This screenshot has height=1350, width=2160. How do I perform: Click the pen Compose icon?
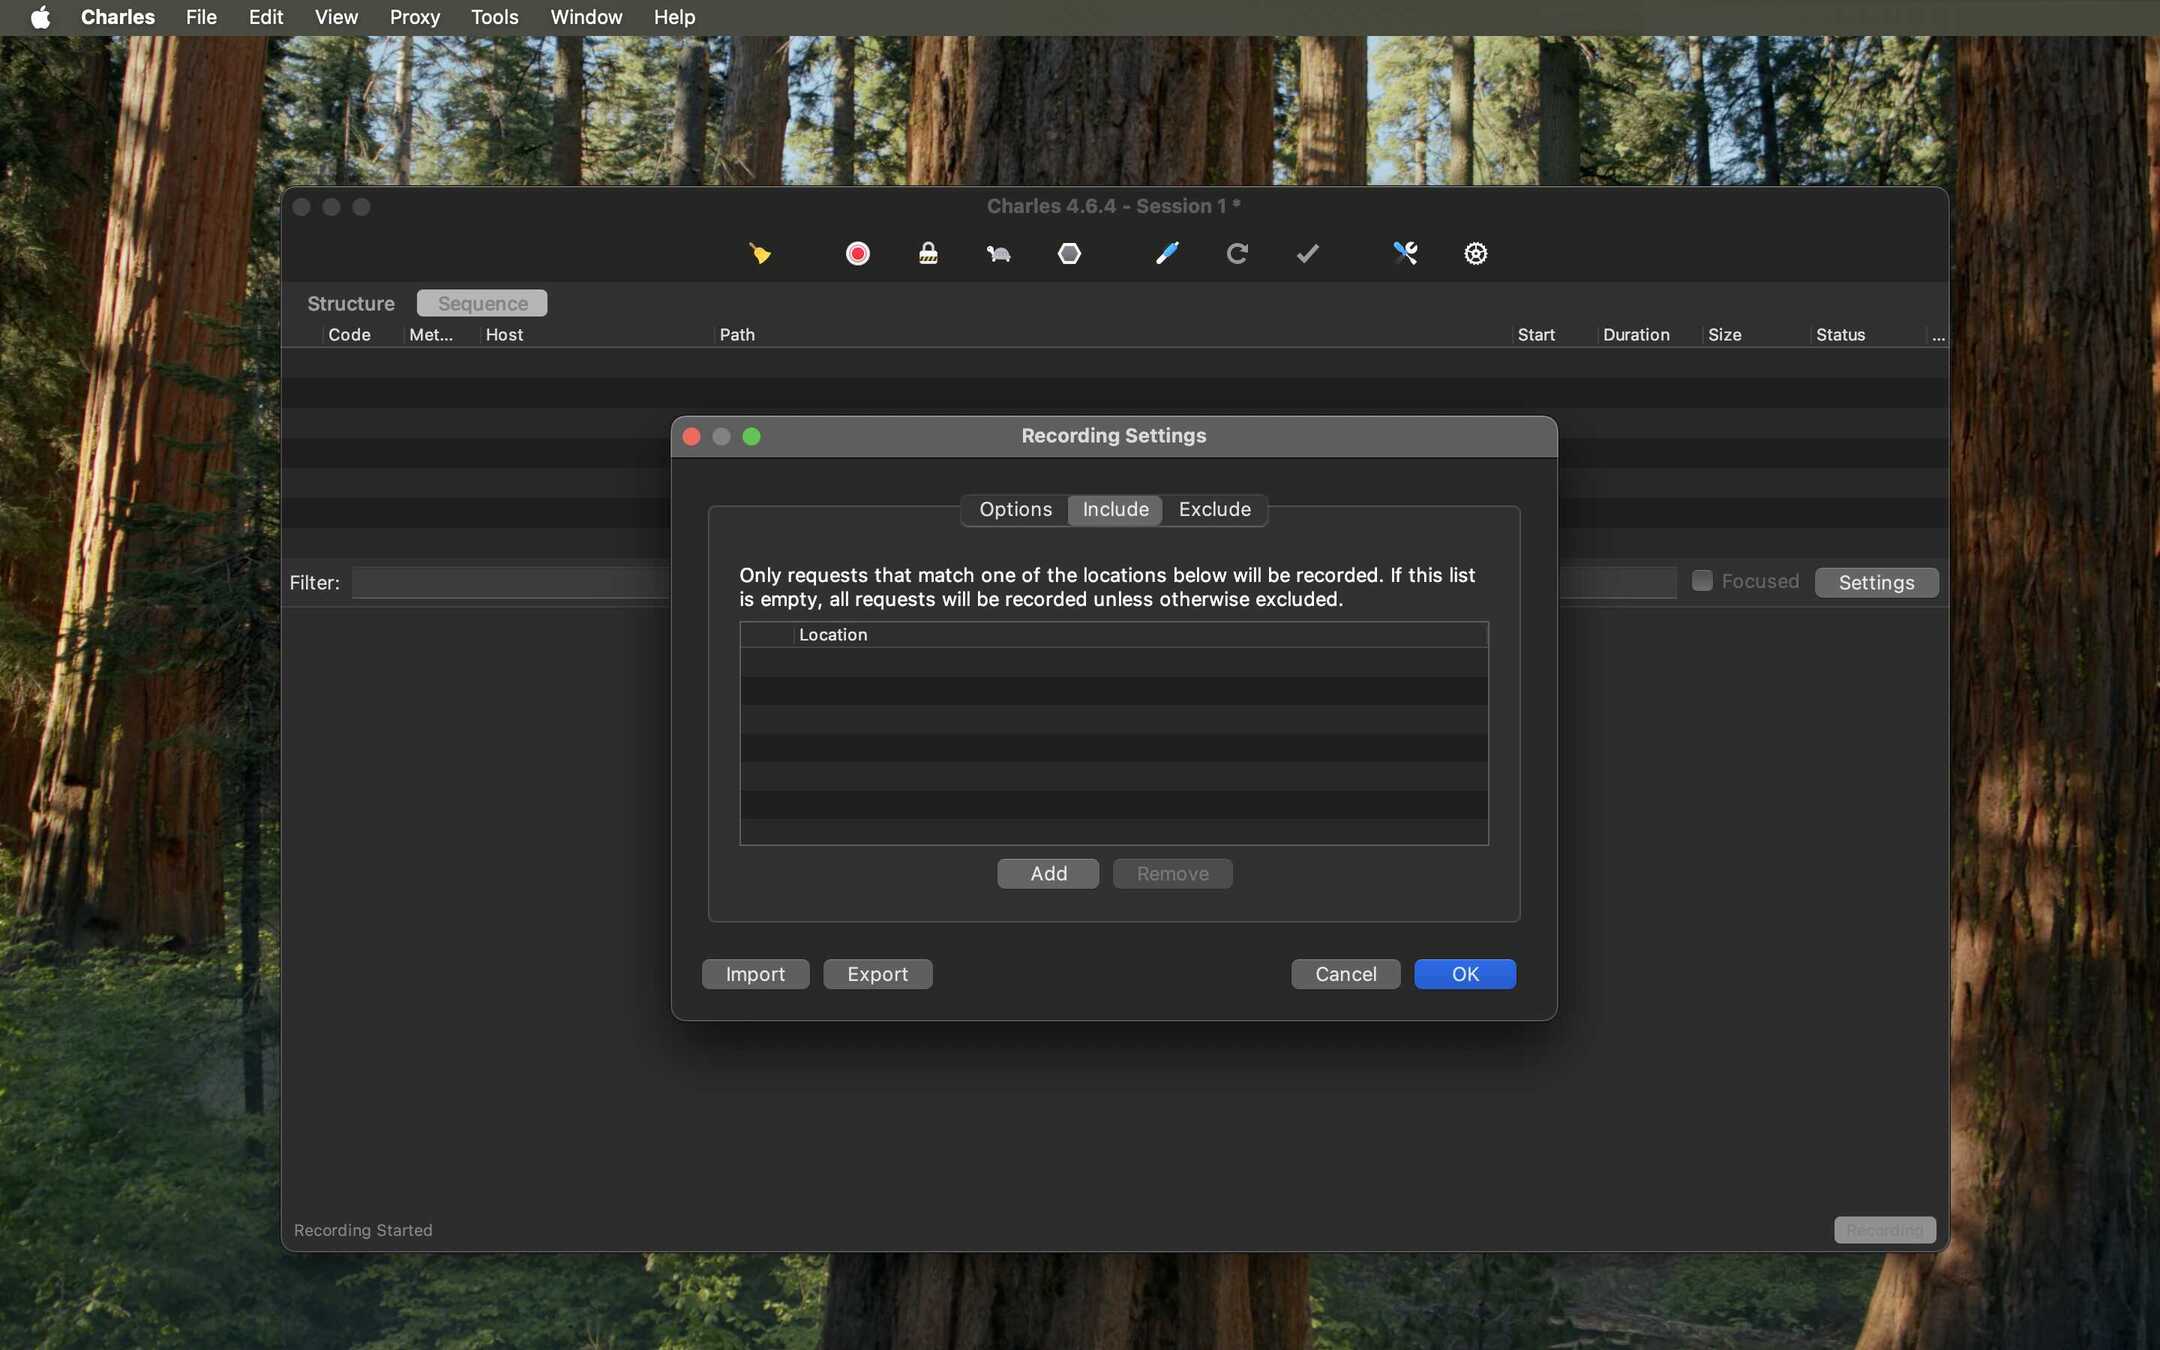(x=1166, y=254)
